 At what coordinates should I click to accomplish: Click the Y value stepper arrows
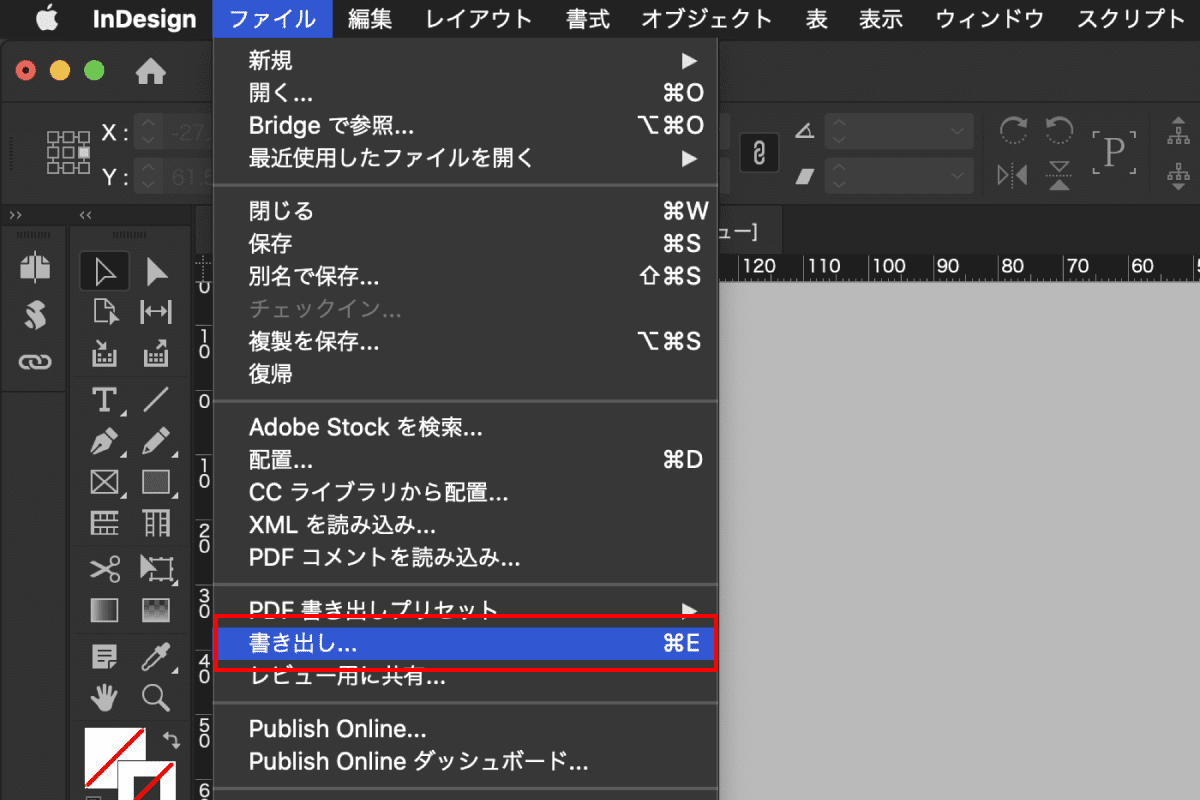click(x=147, y=177)
